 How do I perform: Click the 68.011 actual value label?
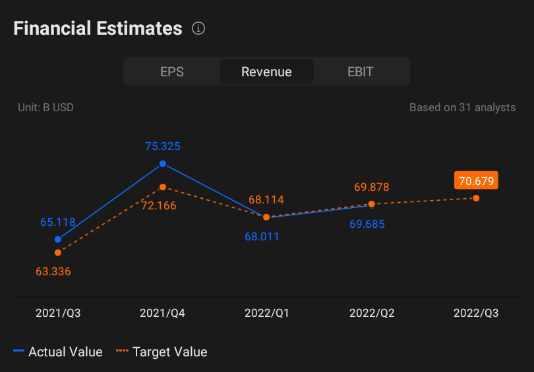(x=262, y=236)
